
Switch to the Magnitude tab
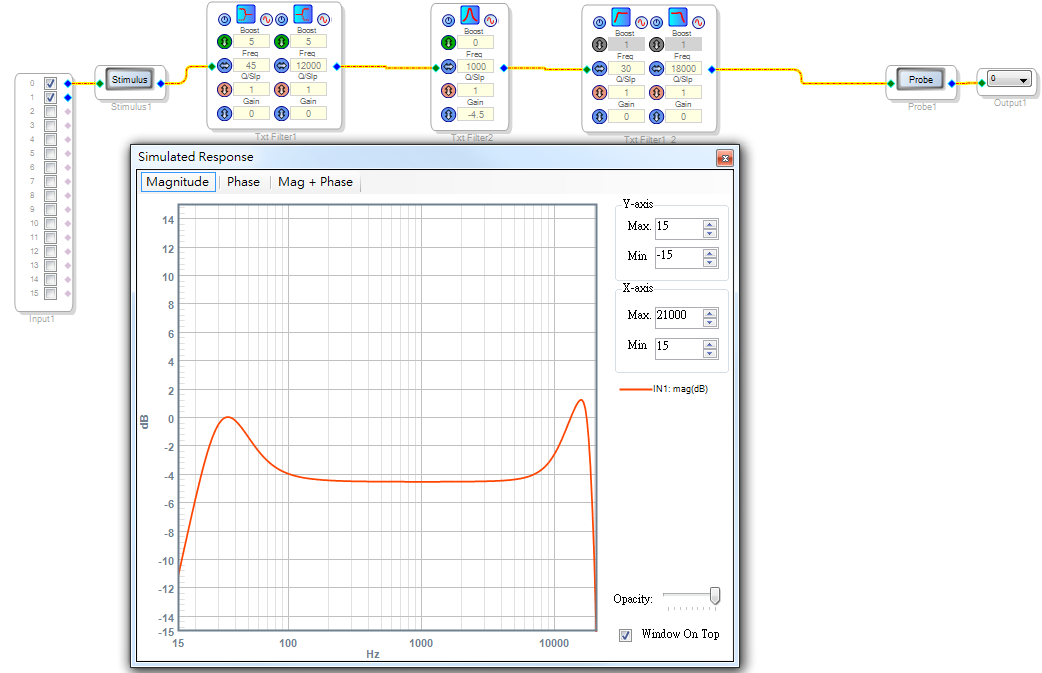(x=177, y=182)
